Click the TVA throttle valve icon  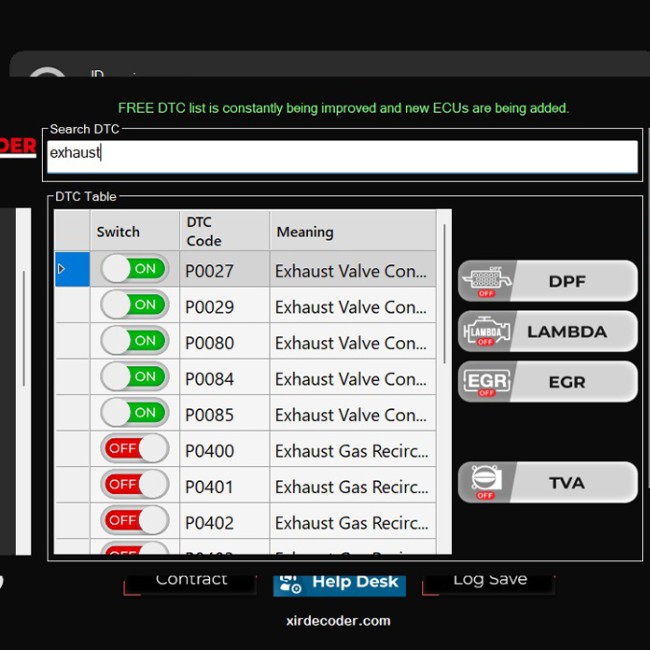point(487,483)
